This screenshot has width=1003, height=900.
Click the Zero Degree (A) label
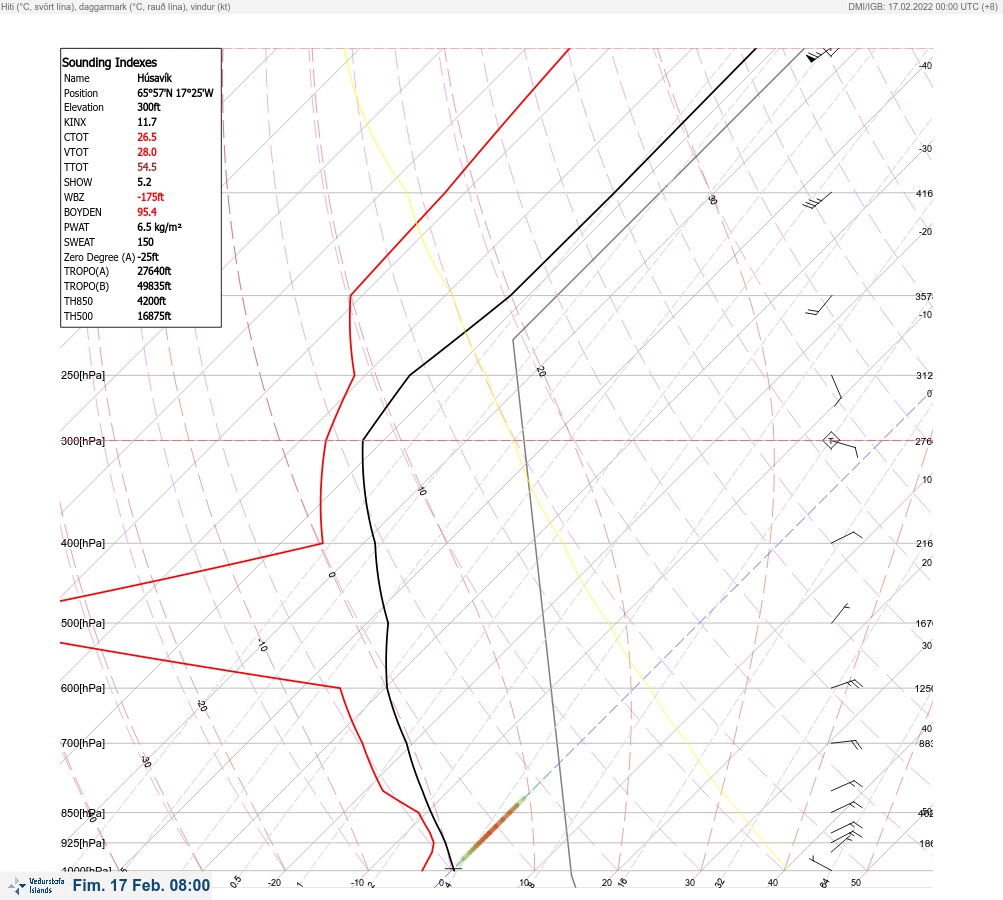tap(99, 257)
